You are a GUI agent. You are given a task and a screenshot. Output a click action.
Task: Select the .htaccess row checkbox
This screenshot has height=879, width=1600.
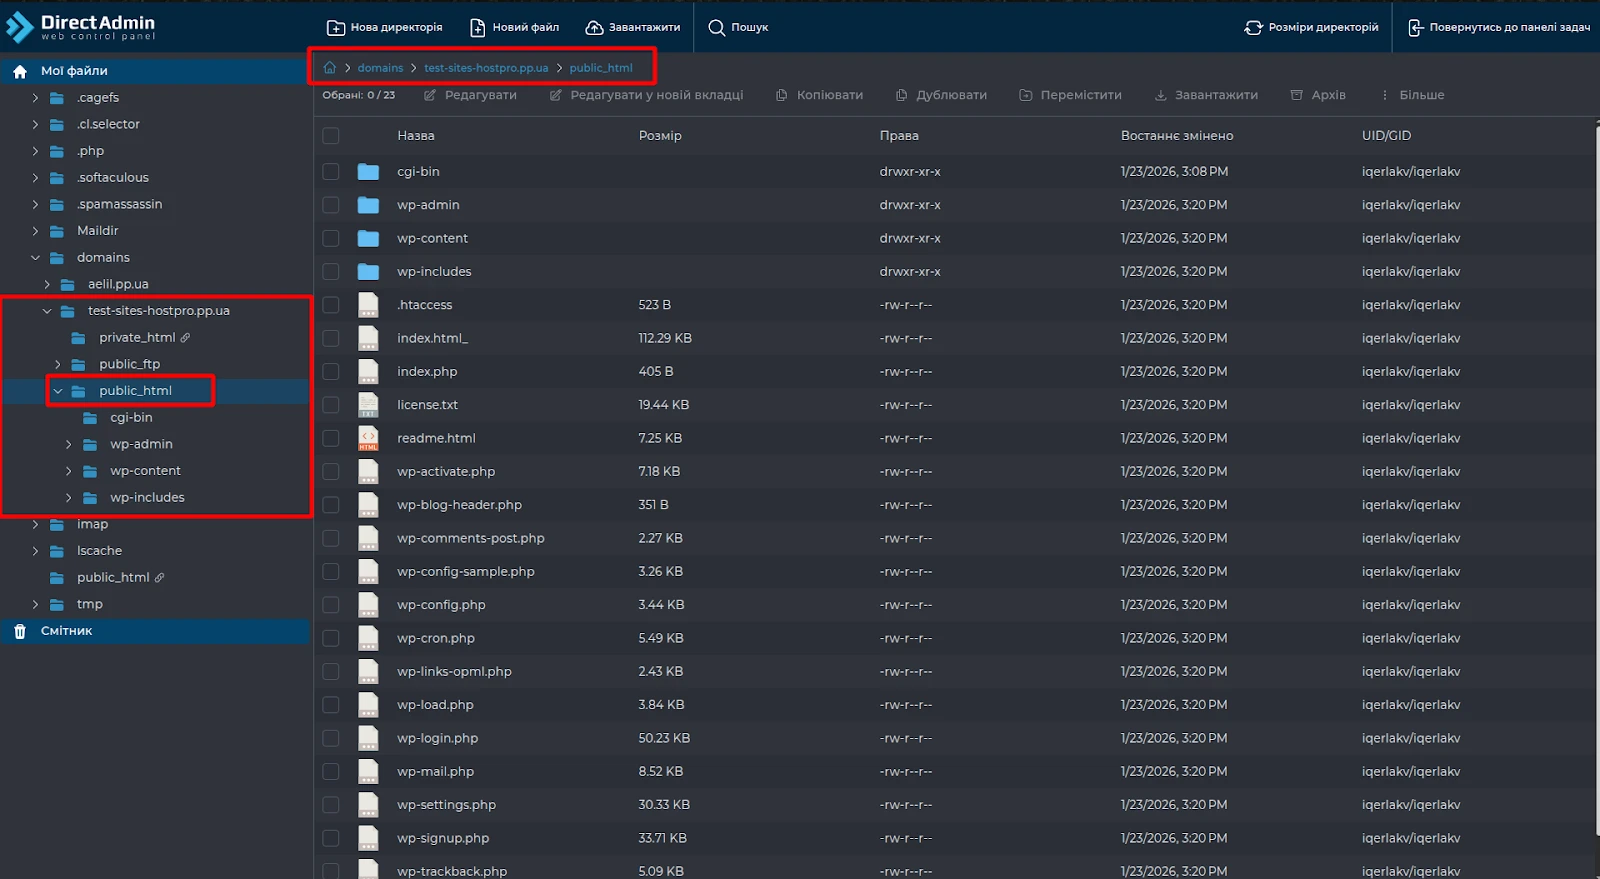click(331, 305)
